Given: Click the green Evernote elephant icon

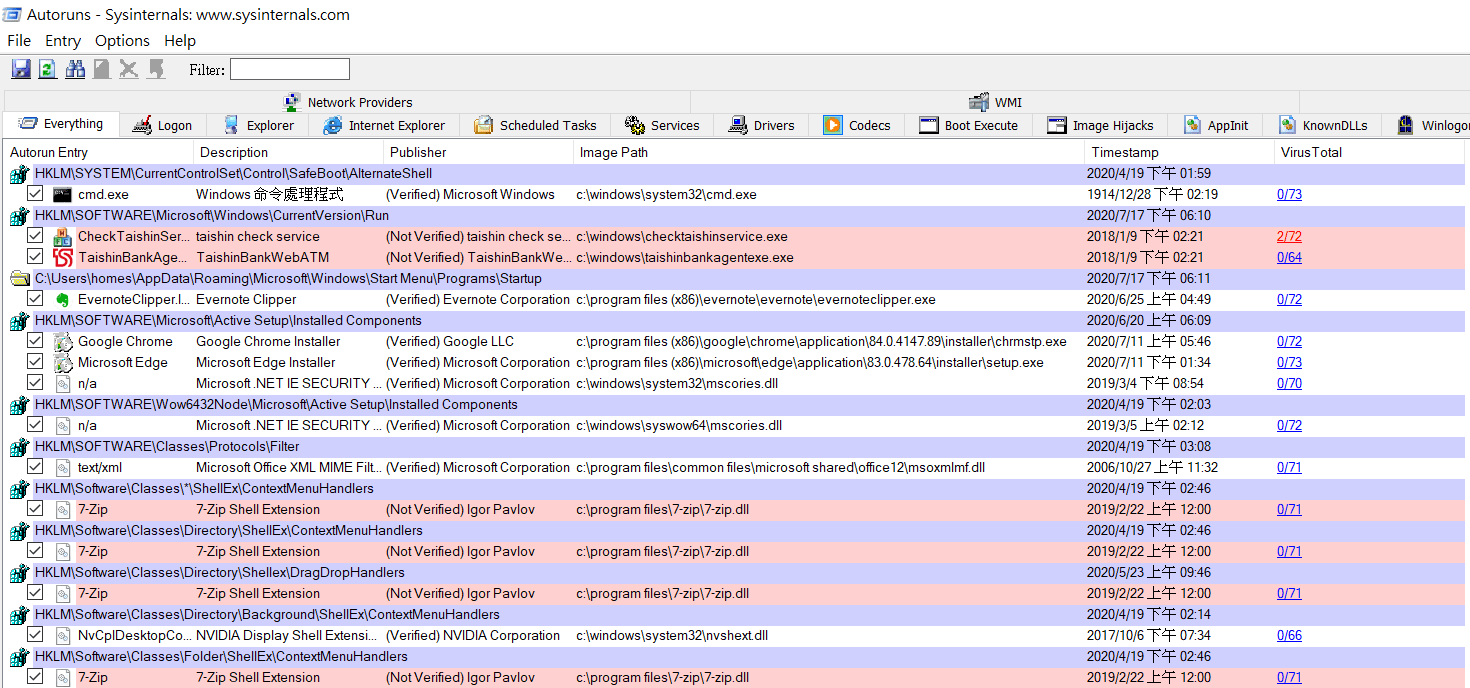Looking at the screenshot, I should [x=63, y=300].
